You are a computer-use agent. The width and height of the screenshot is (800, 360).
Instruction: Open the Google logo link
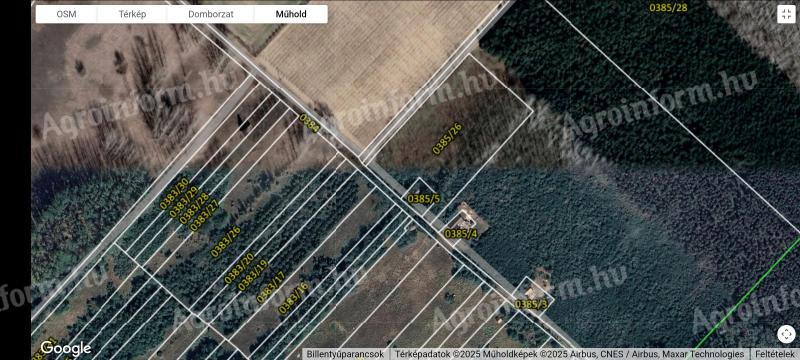[65, 349]
